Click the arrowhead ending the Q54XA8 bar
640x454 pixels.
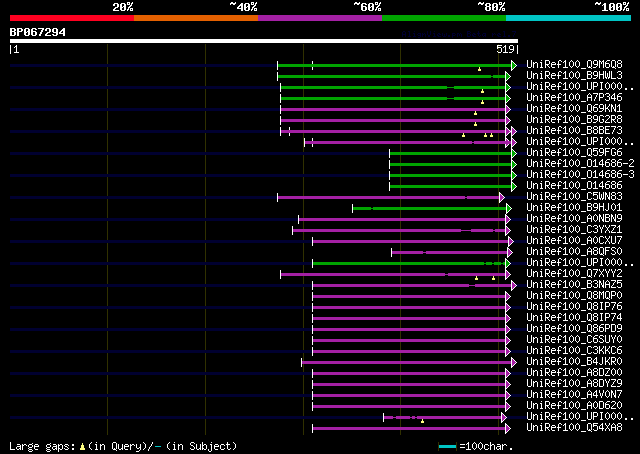(508, 428)
